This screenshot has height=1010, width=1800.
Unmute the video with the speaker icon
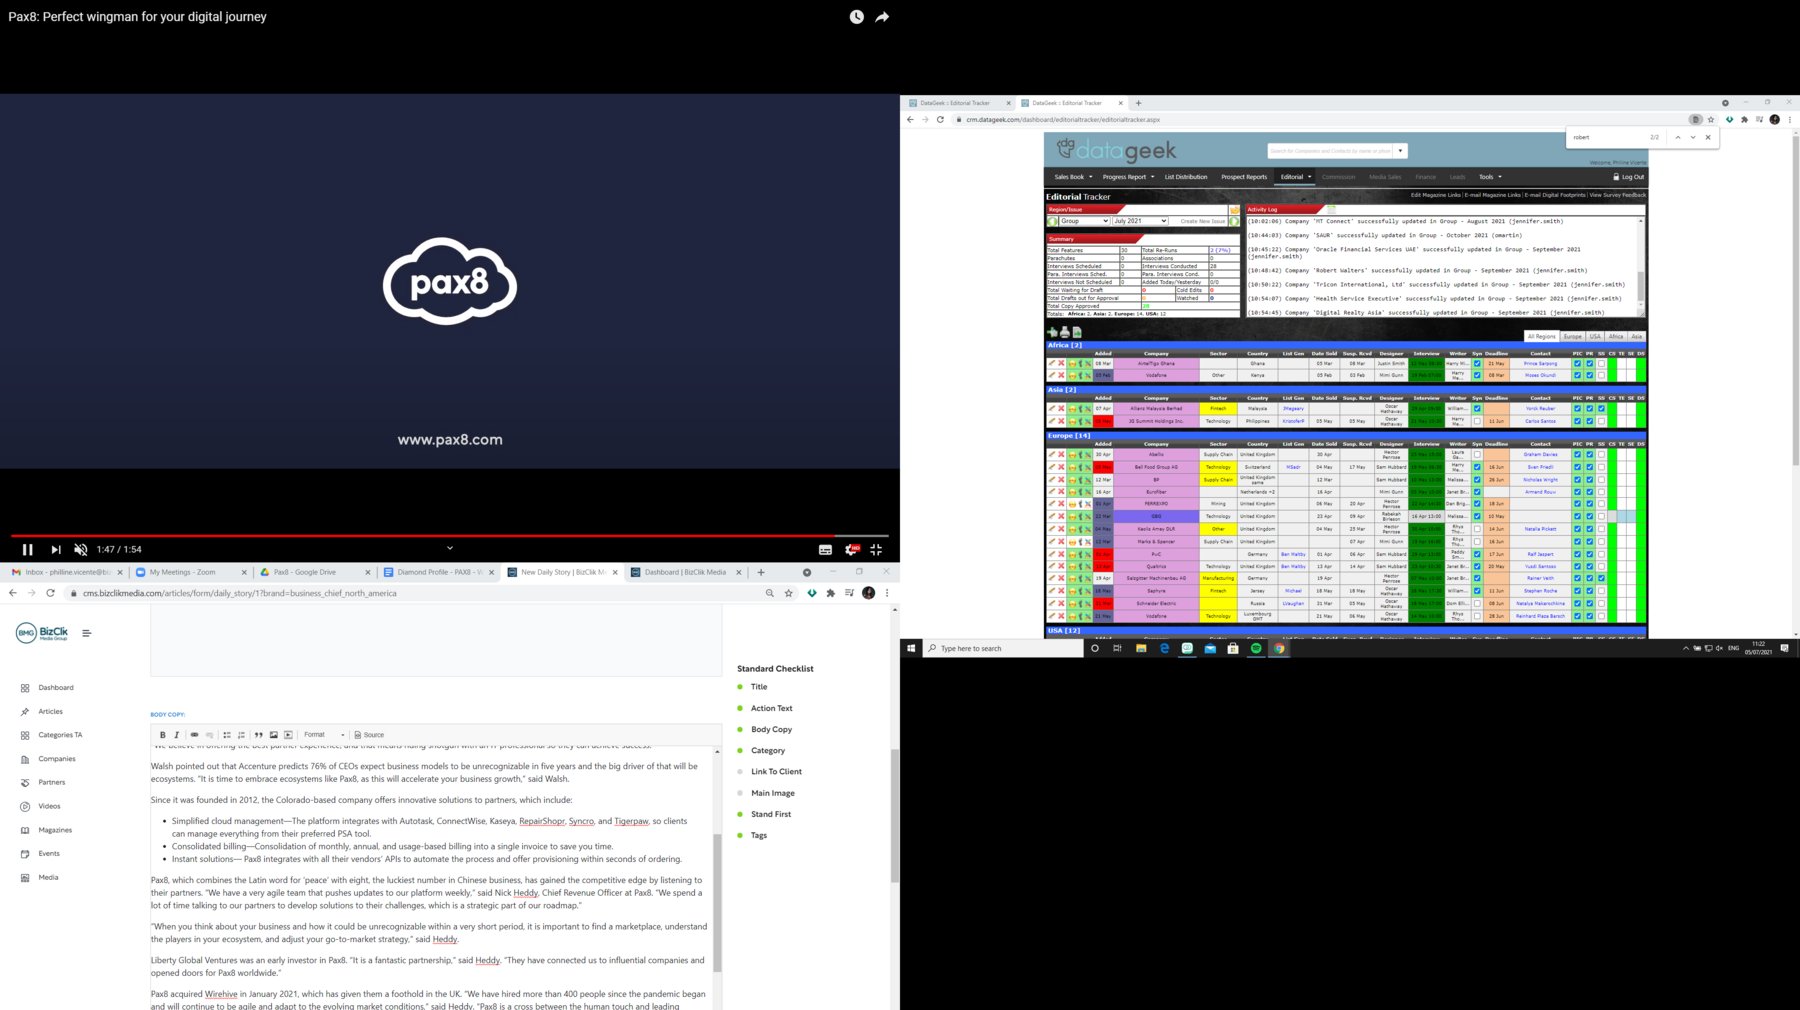point(81,549)
